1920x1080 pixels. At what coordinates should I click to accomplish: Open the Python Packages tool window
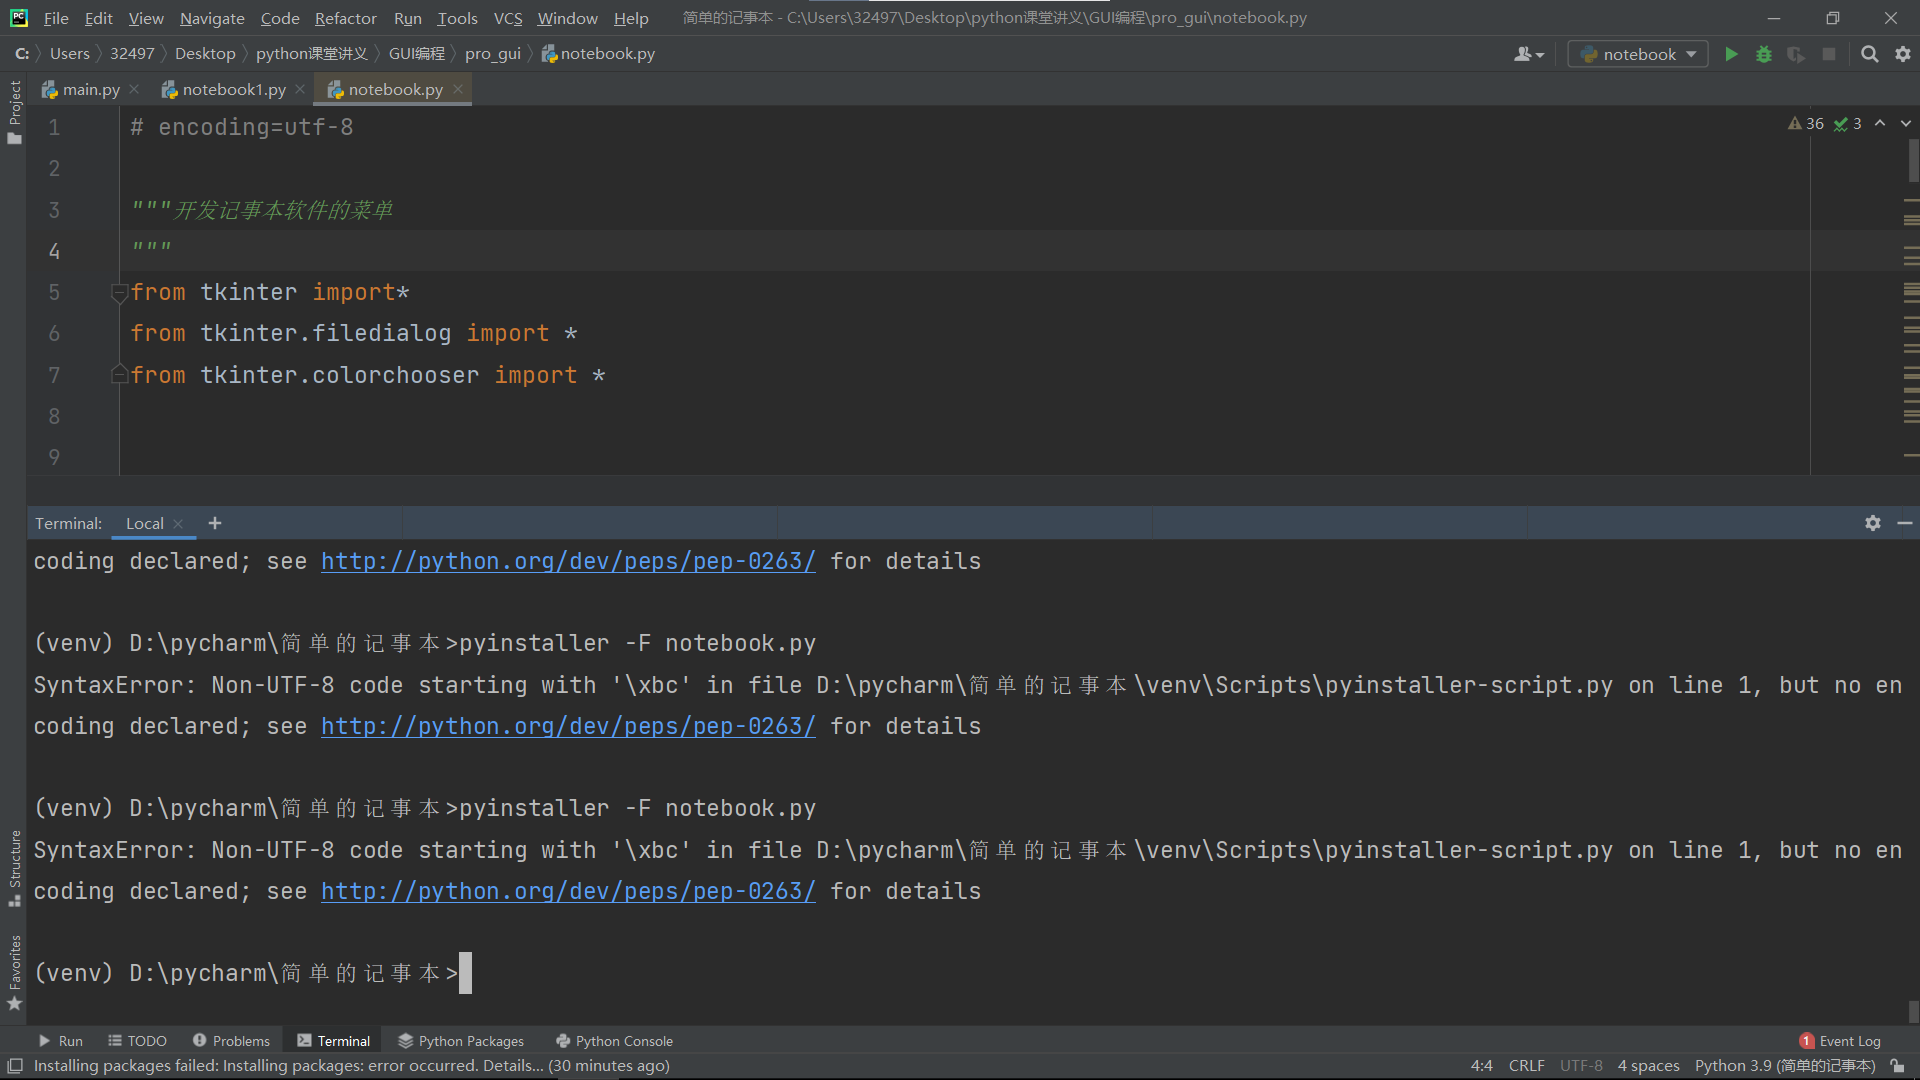[461, 1041]
